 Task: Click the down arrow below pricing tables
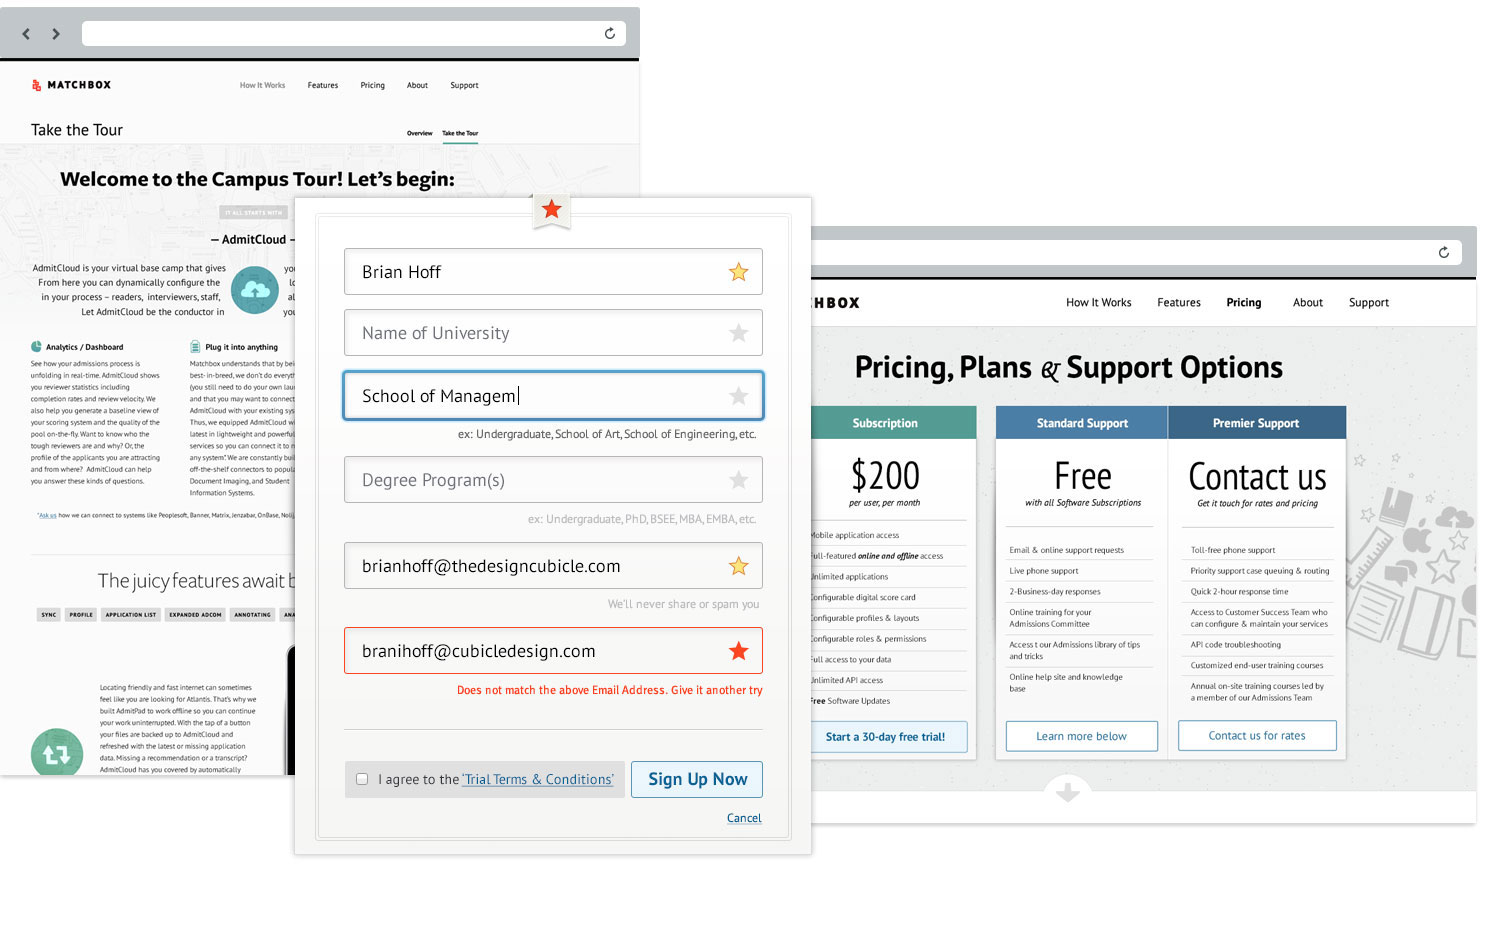click(1068, 792)
